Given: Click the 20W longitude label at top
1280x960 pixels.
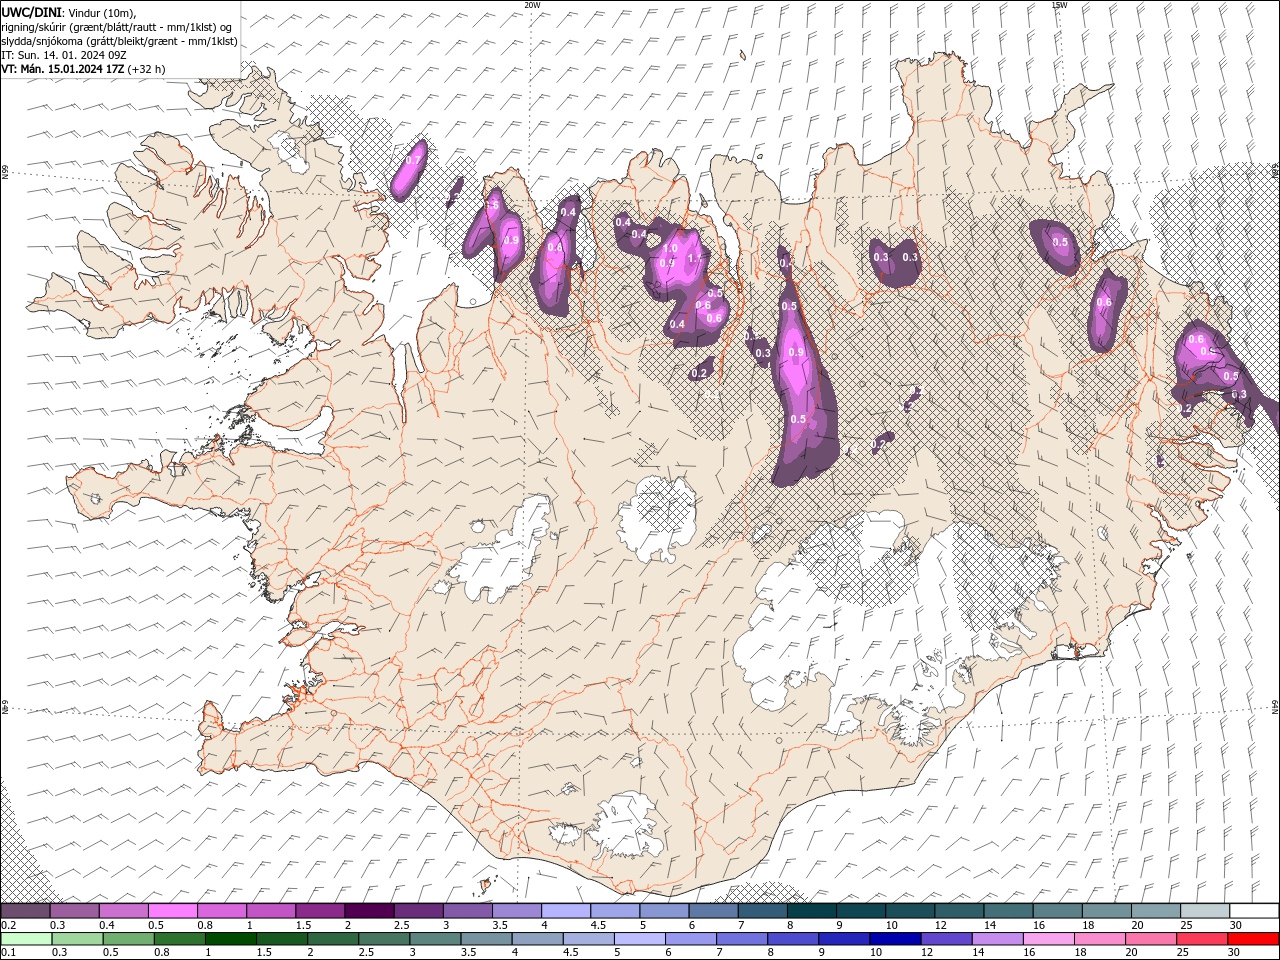Looking at the screenshot, I should point(532,5).
